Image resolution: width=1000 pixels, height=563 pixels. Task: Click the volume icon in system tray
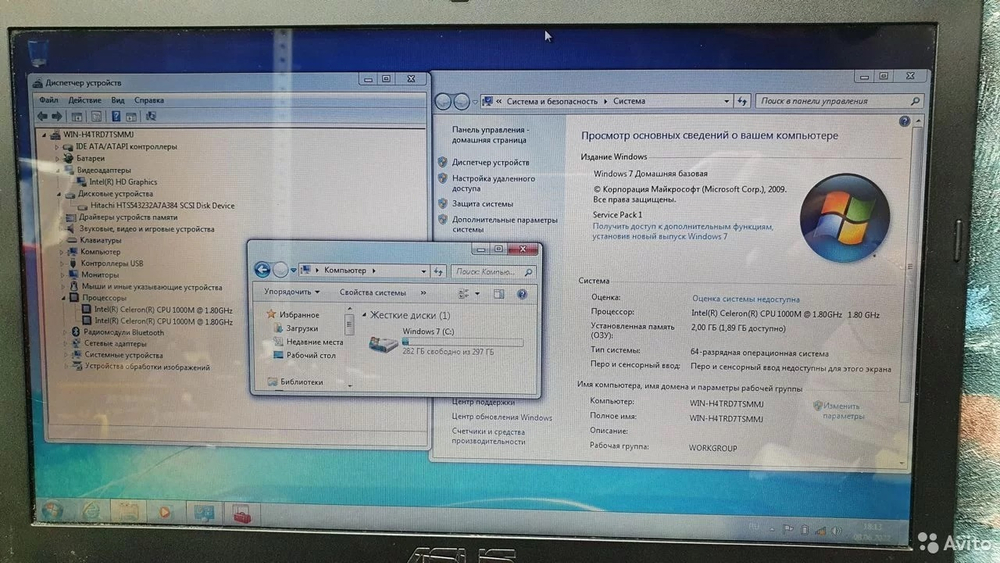(x=837, y=530)
